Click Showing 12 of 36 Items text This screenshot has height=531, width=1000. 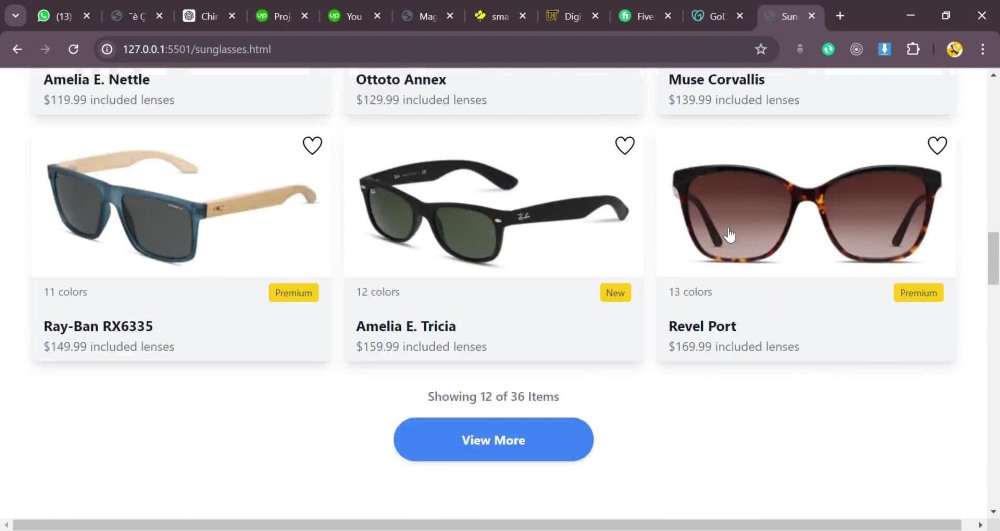[x=493, y=396]
